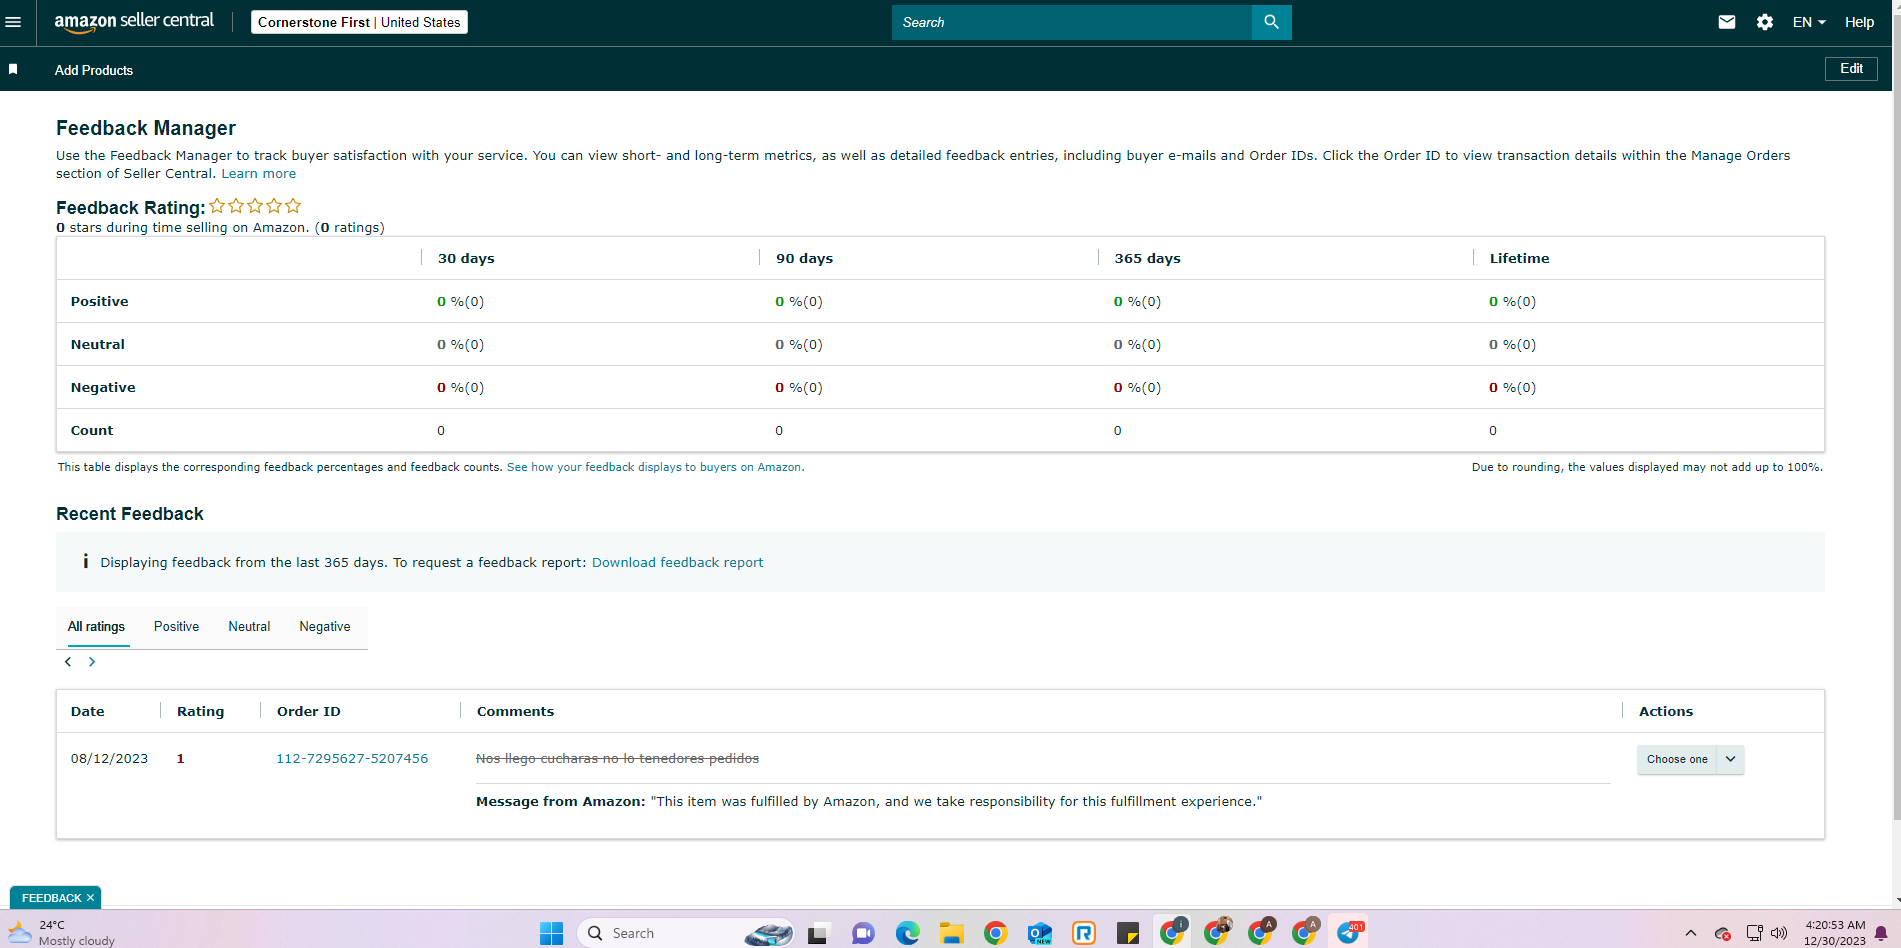
Task: Click the Help link in the header
Action: (x=1859, y=22)
